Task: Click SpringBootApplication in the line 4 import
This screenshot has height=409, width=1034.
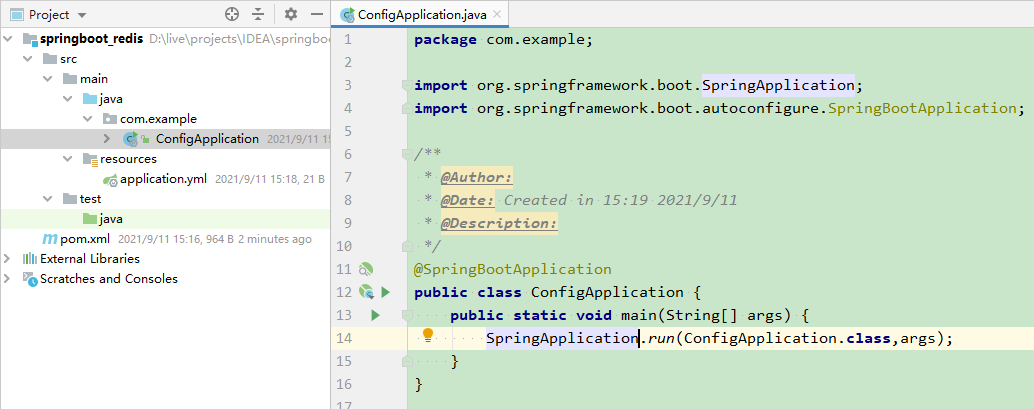Action: pyautogui.click(x=921, y=108)
